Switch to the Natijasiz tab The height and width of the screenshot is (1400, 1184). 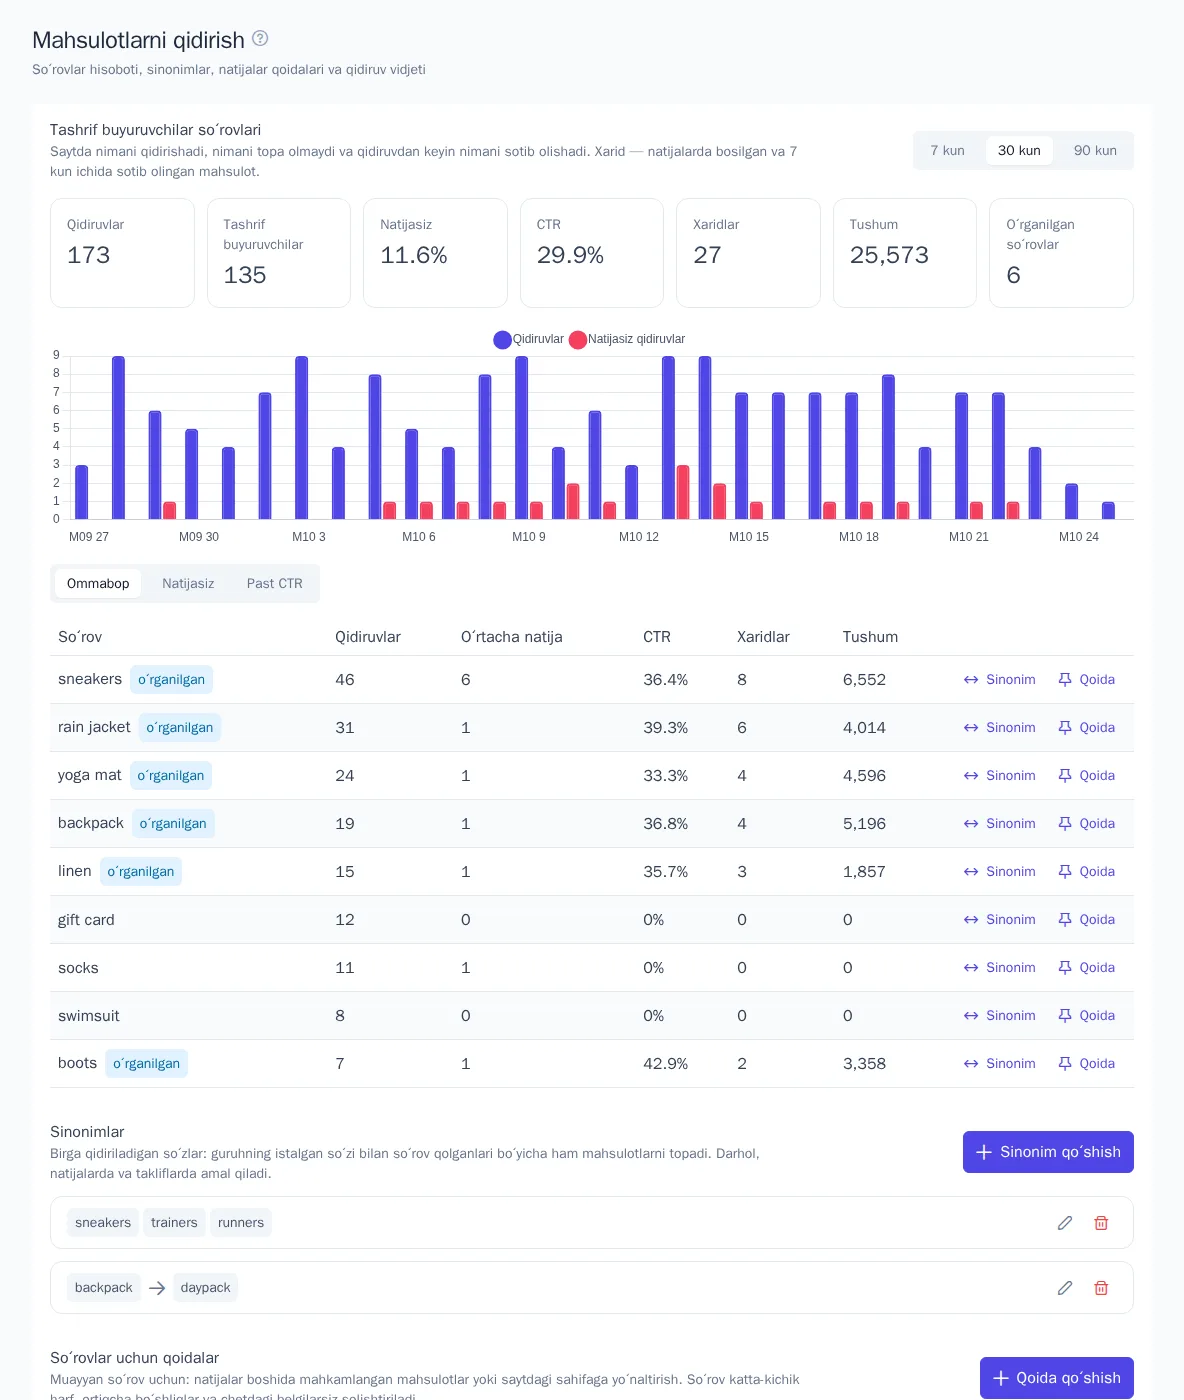(188, 584)
